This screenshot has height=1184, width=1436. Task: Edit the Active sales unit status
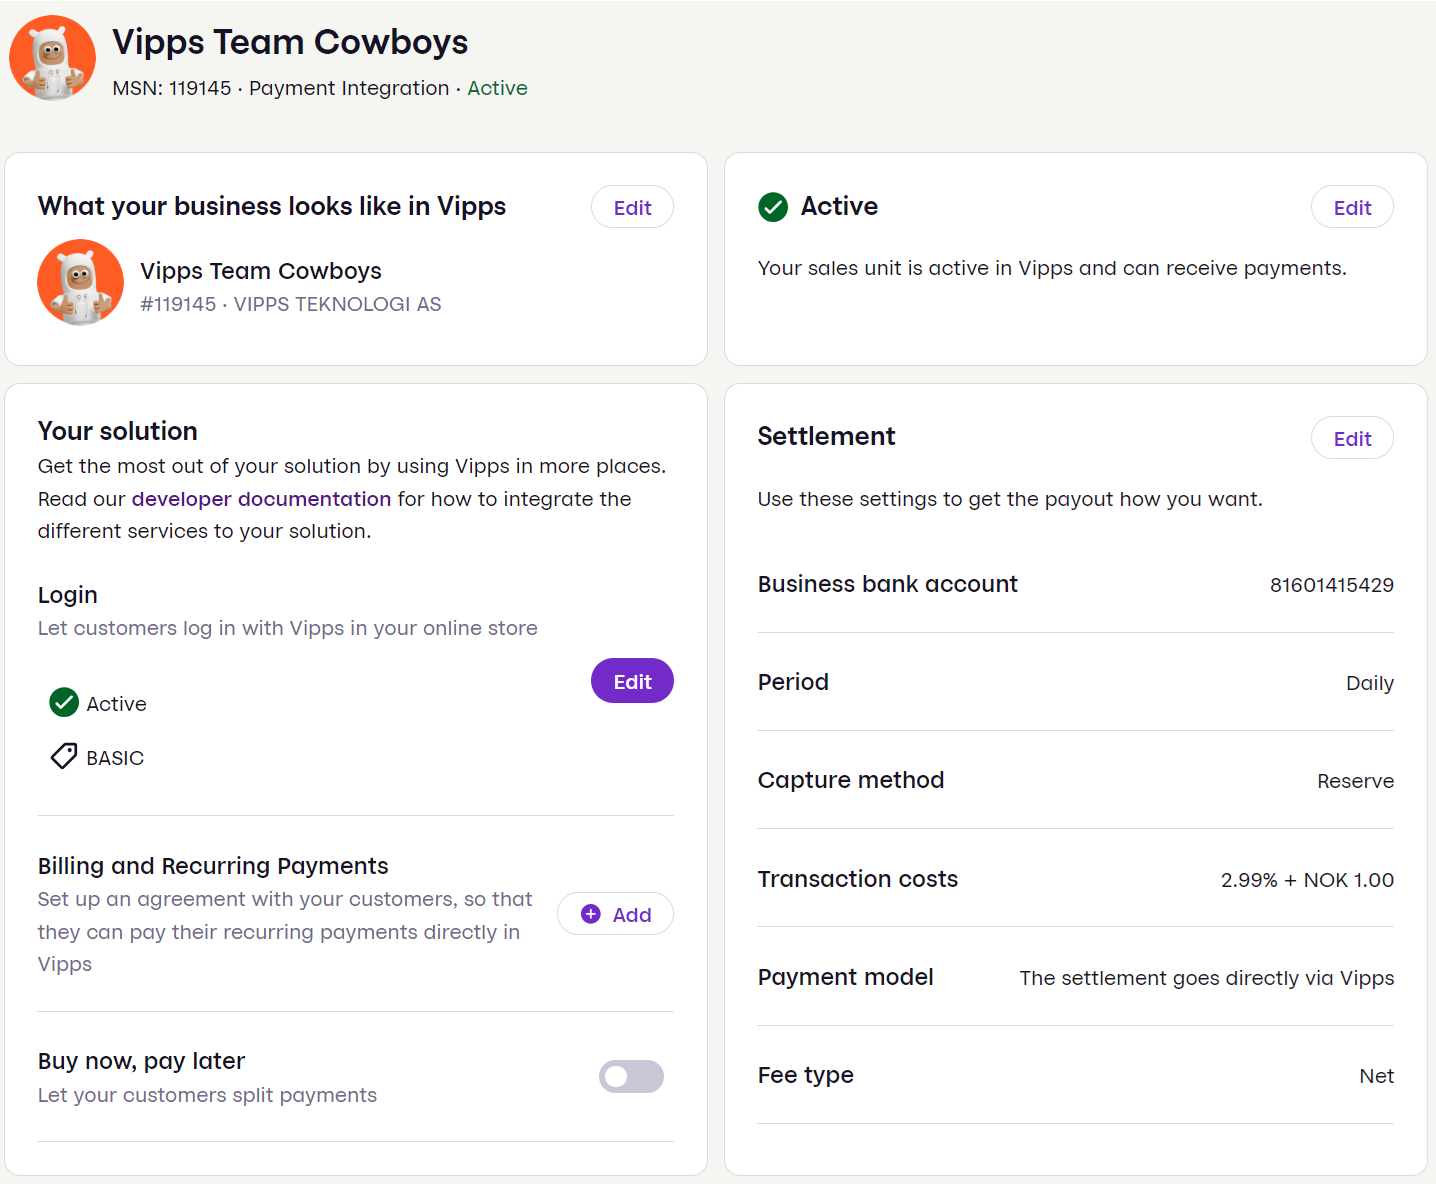pos(1352,207)
